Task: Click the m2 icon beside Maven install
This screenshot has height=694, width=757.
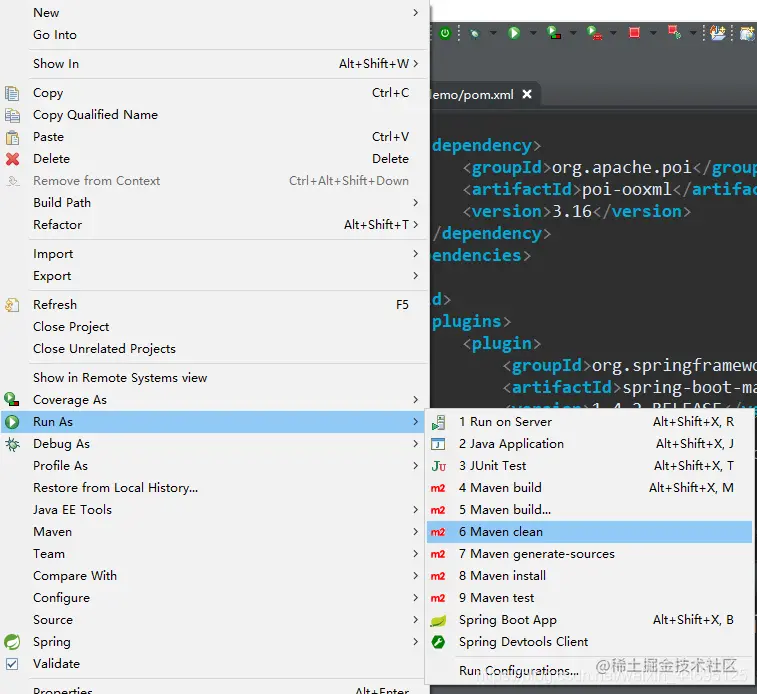Action: (438, 576)
